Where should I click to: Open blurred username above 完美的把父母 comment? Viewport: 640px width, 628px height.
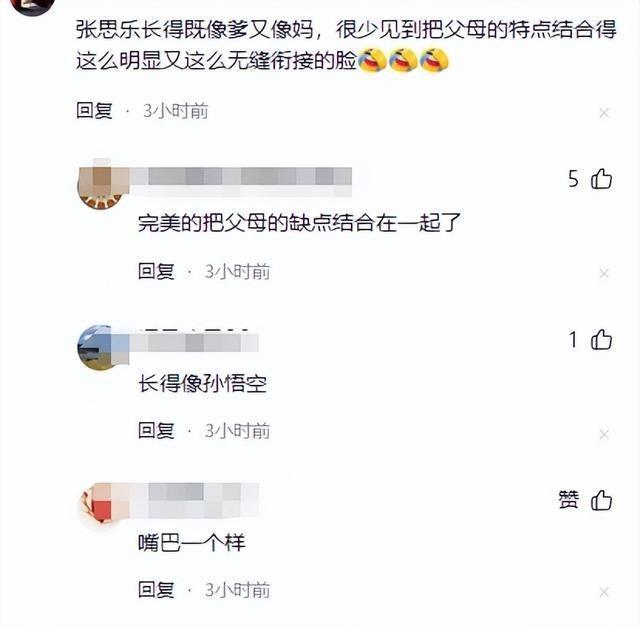tap(241, 181)
